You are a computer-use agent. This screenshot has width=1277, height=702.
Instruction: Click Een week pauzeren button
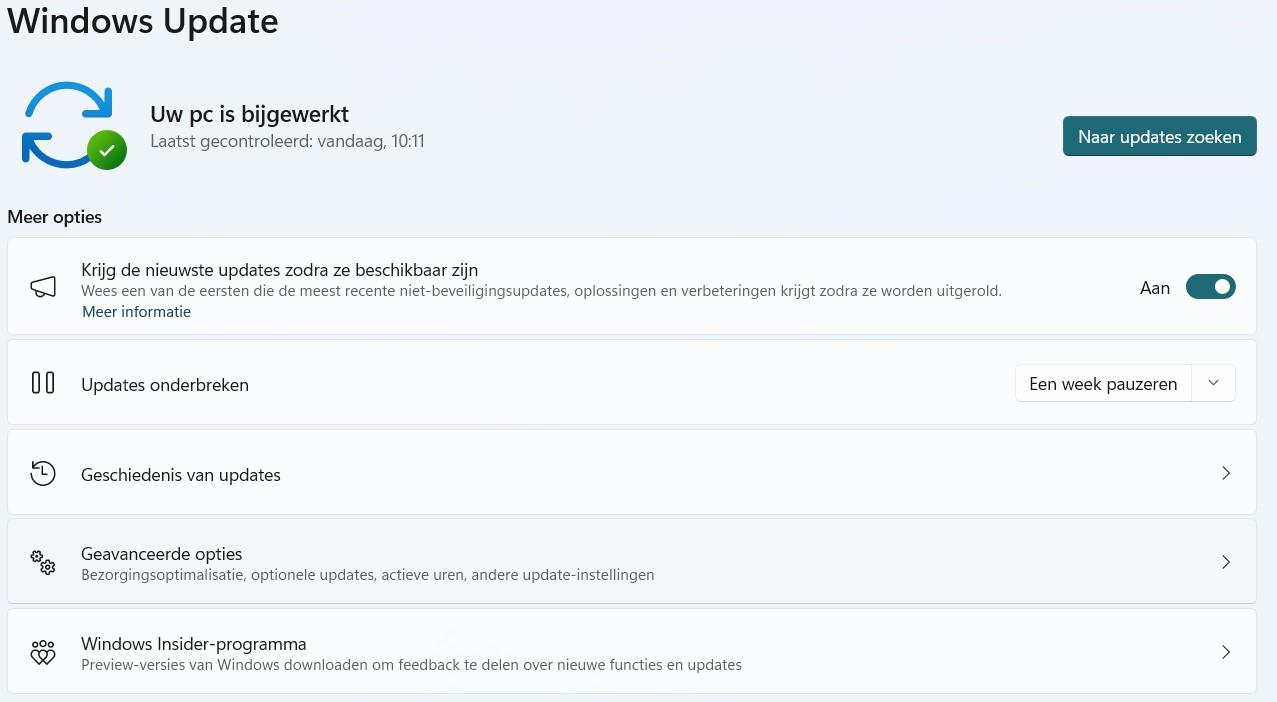(1103, 384)
